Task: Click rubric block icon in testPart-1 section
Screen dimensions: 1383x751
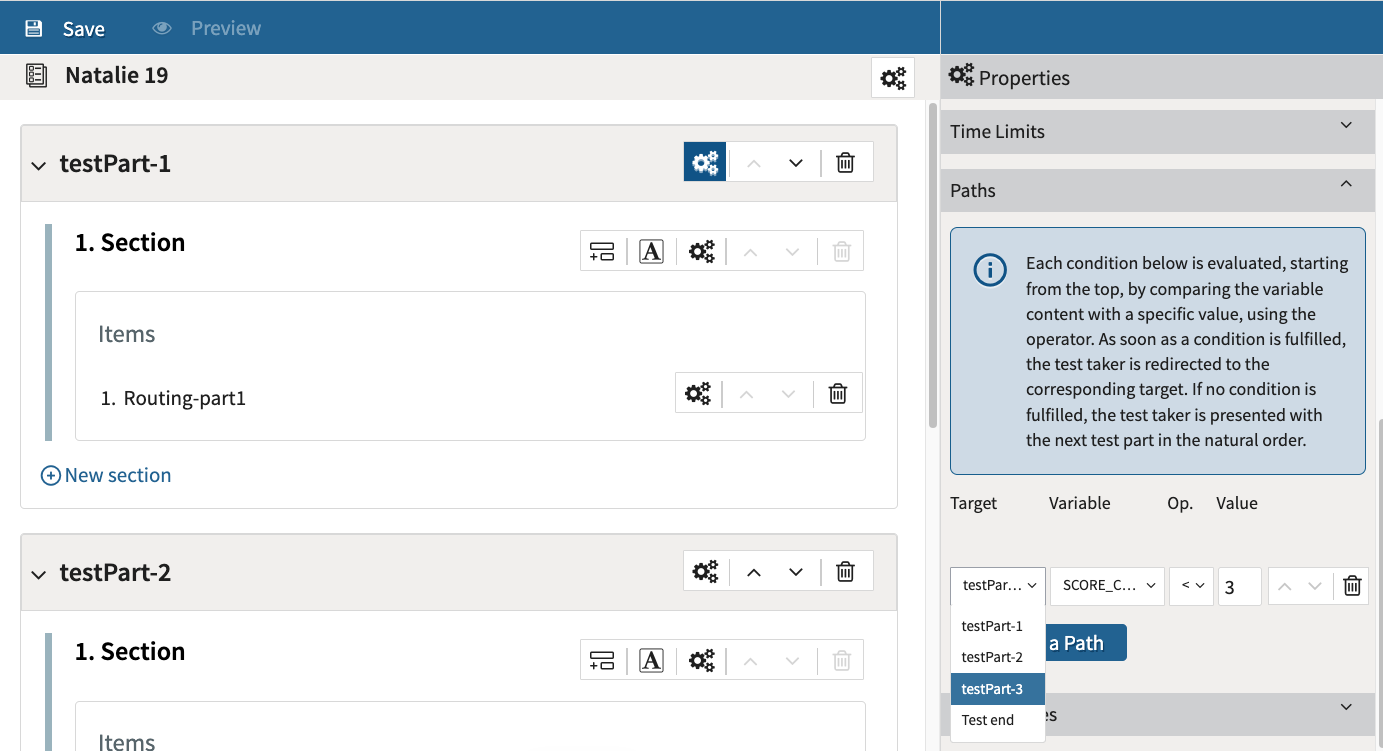Action: point(651,251)
